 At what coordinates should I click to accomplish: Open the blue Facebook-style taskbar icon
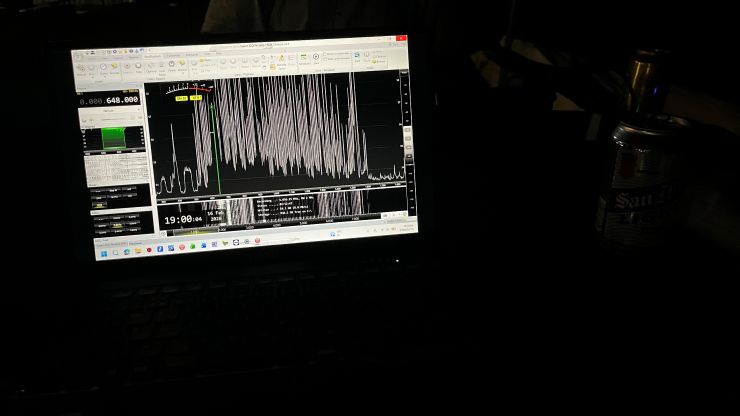158,249
